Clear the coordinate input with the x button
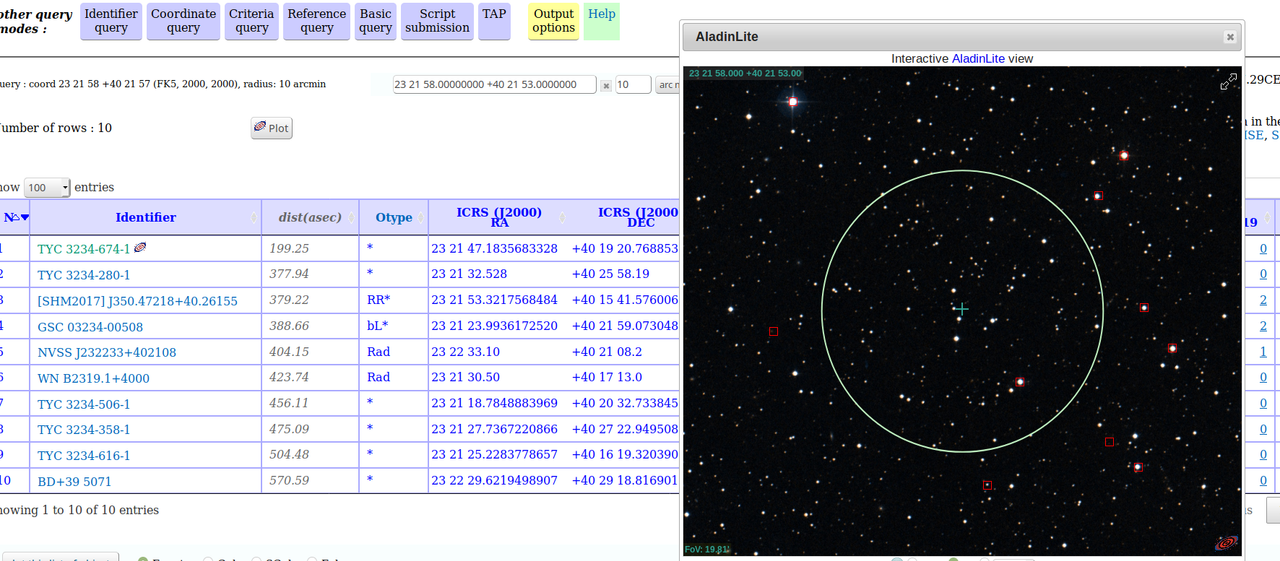The width and height of the screenshot is (1280, 561). (606, 86)
